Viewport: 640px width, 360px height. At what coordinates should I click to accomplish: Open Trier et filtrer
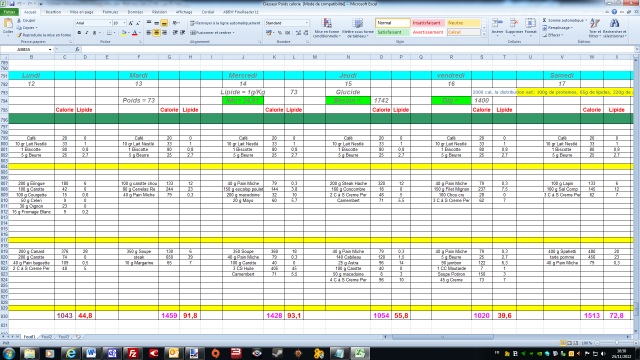595,28
